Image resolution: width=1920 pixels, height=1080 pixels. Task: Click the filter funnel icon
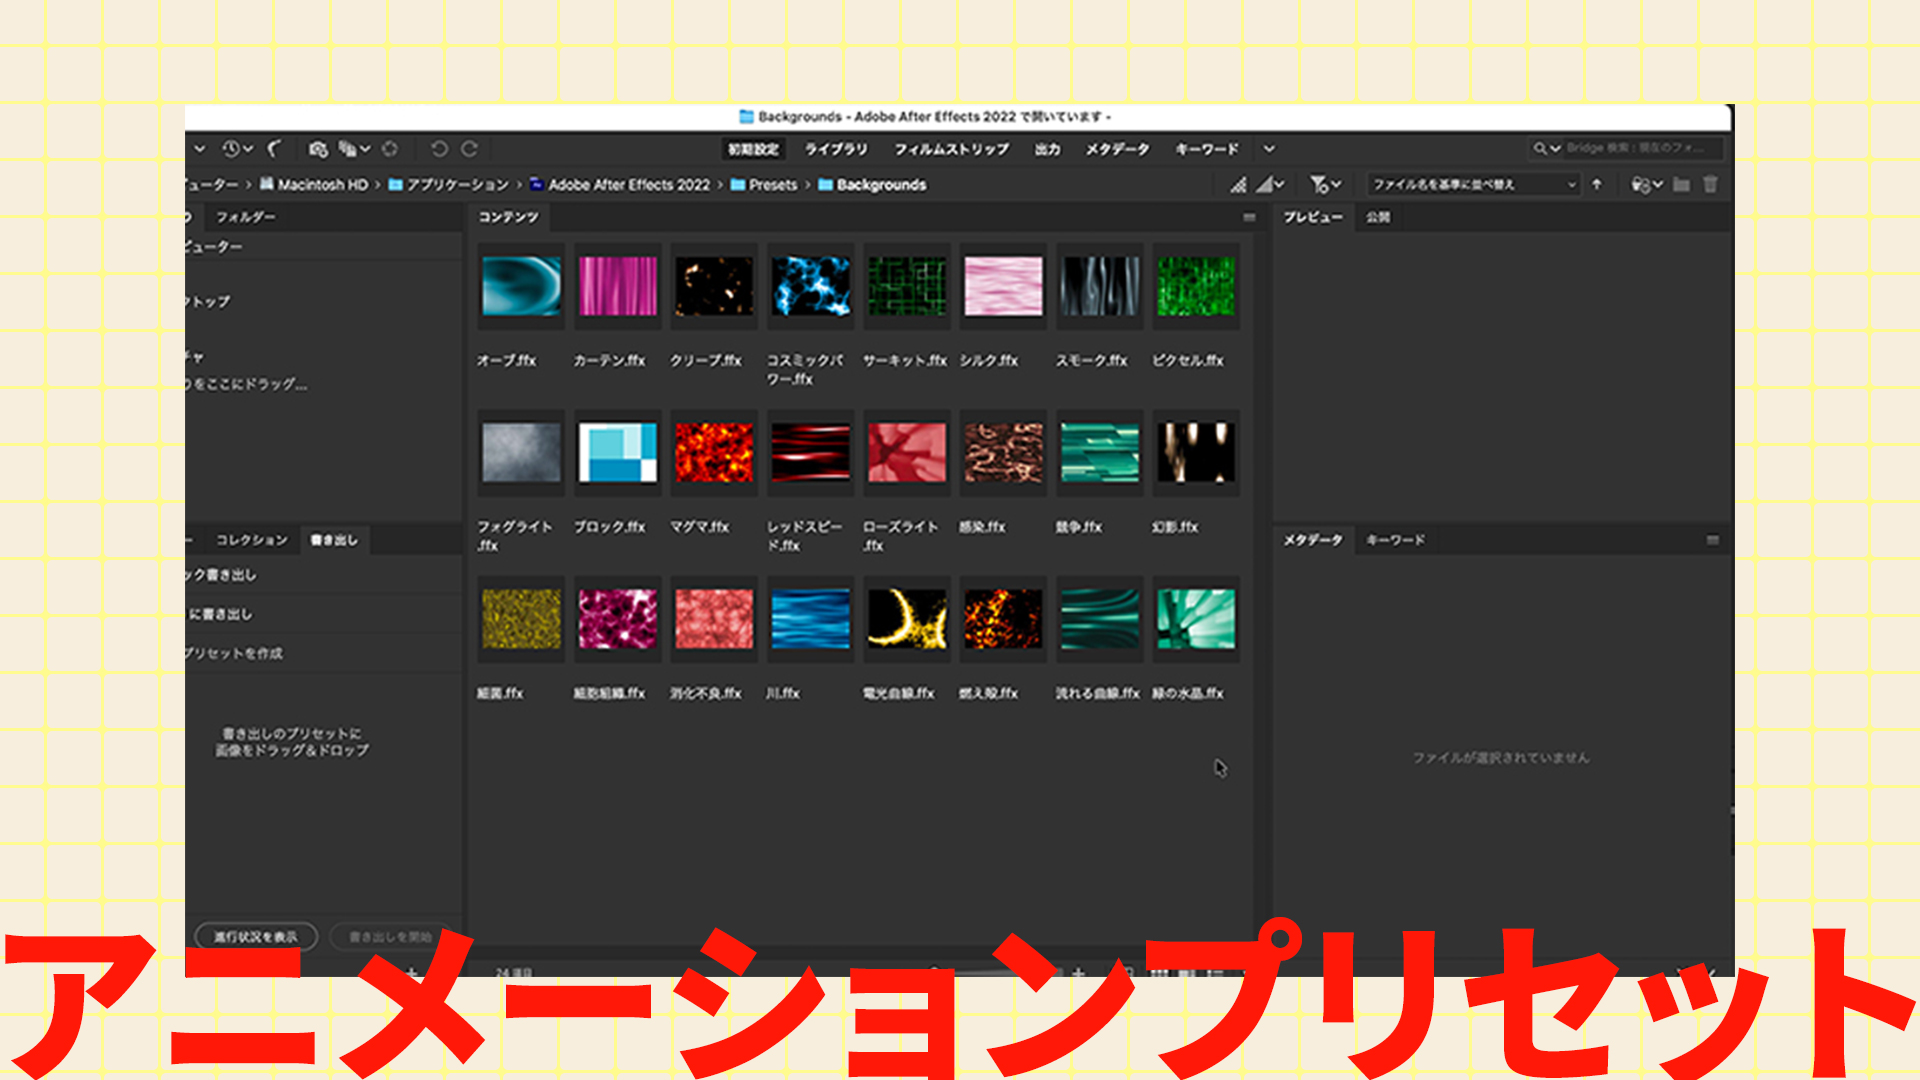[1322, 184]
